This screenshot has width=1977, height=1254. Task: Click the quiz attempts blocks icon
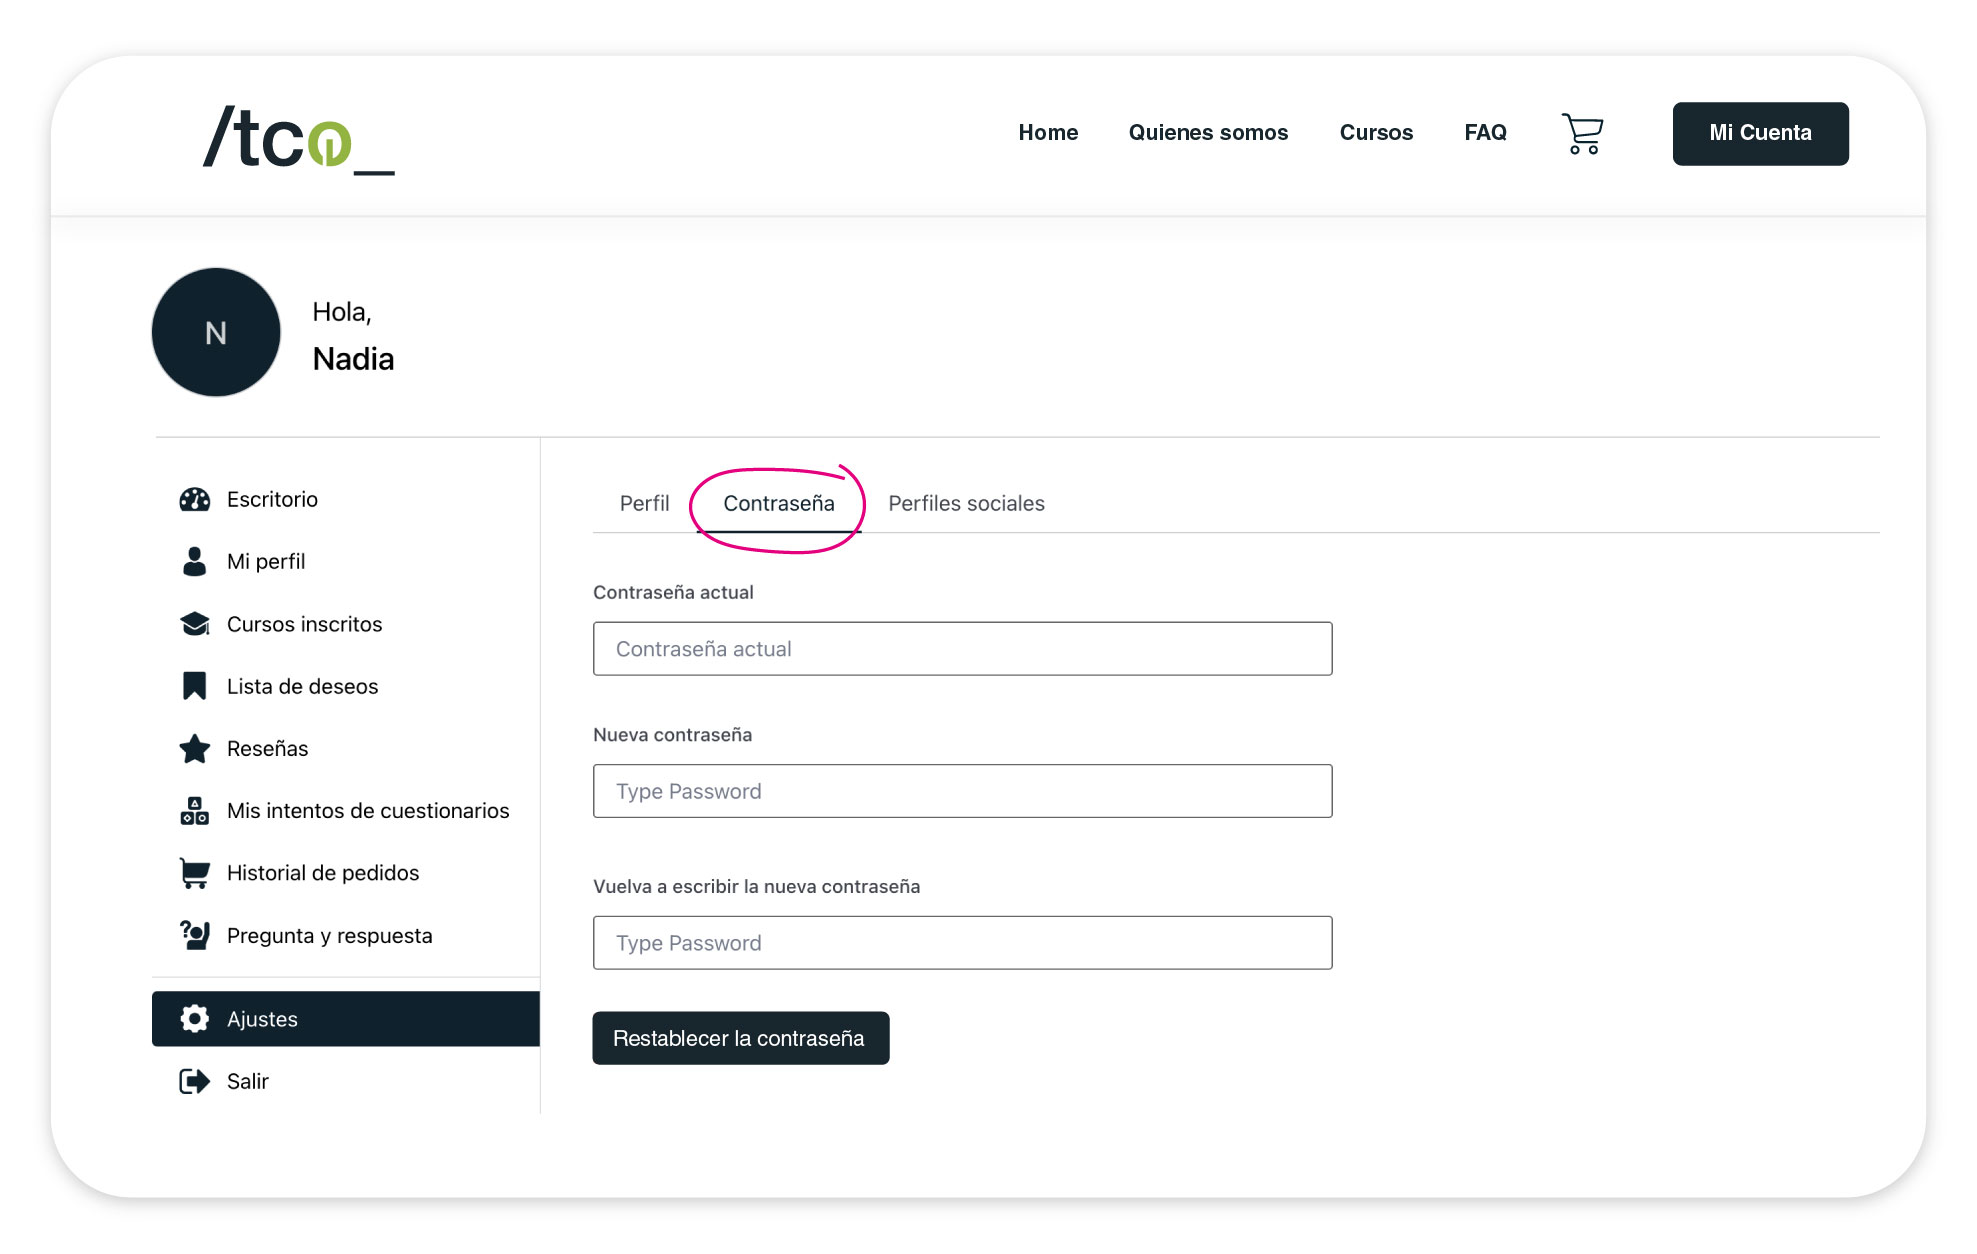pos(194,811)
